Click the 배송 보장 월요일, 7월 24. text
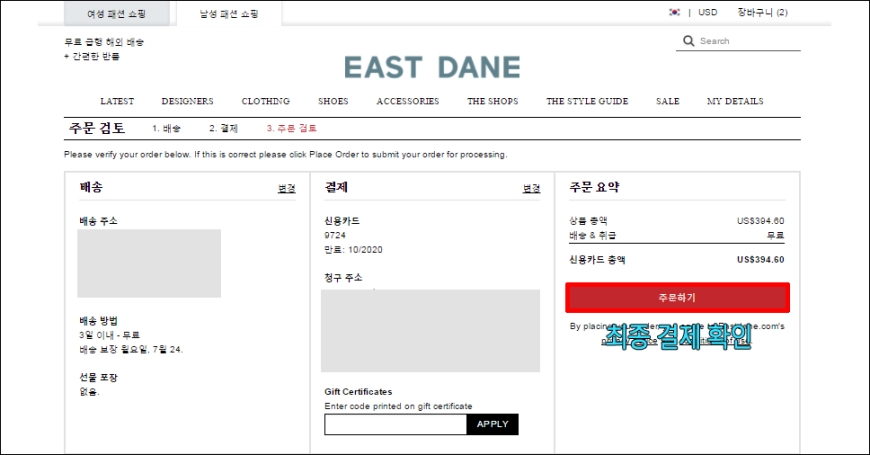 (131, 350)
